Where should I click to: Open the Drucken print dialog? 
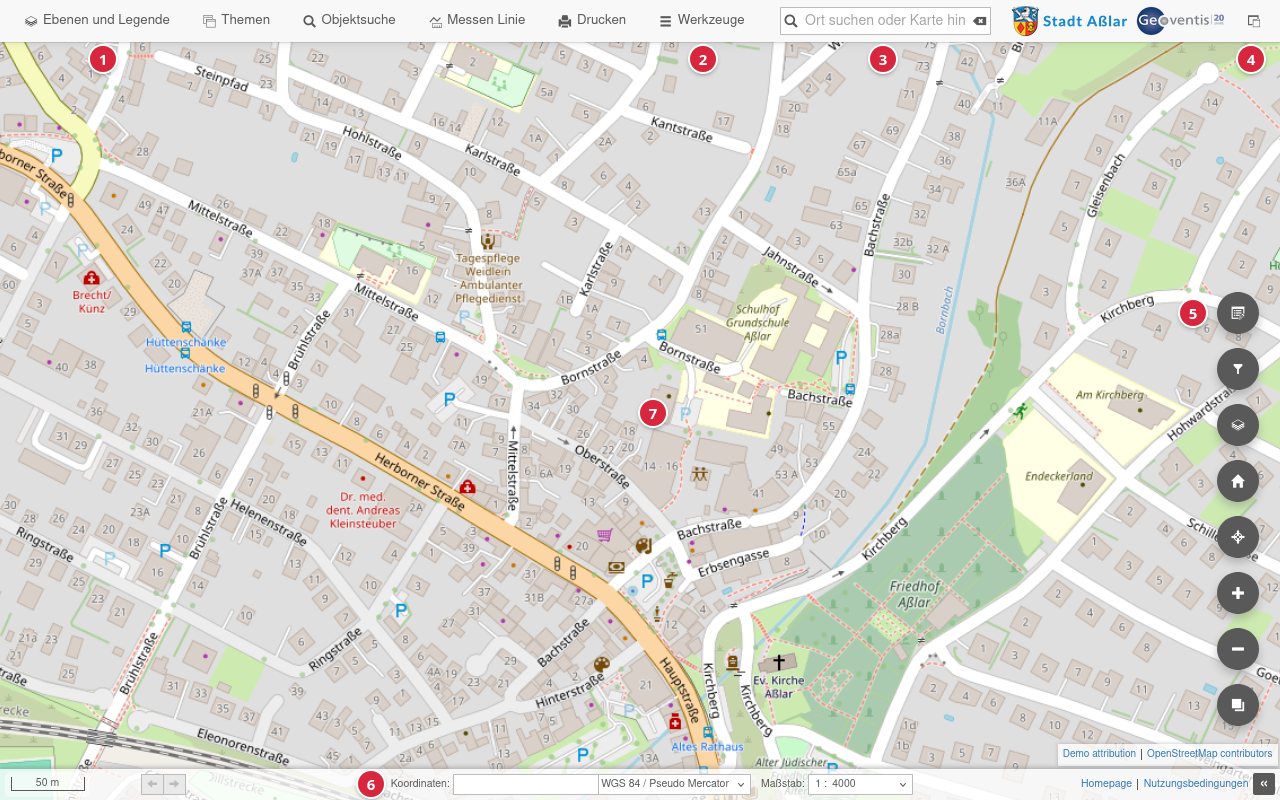tap(592, 20)
